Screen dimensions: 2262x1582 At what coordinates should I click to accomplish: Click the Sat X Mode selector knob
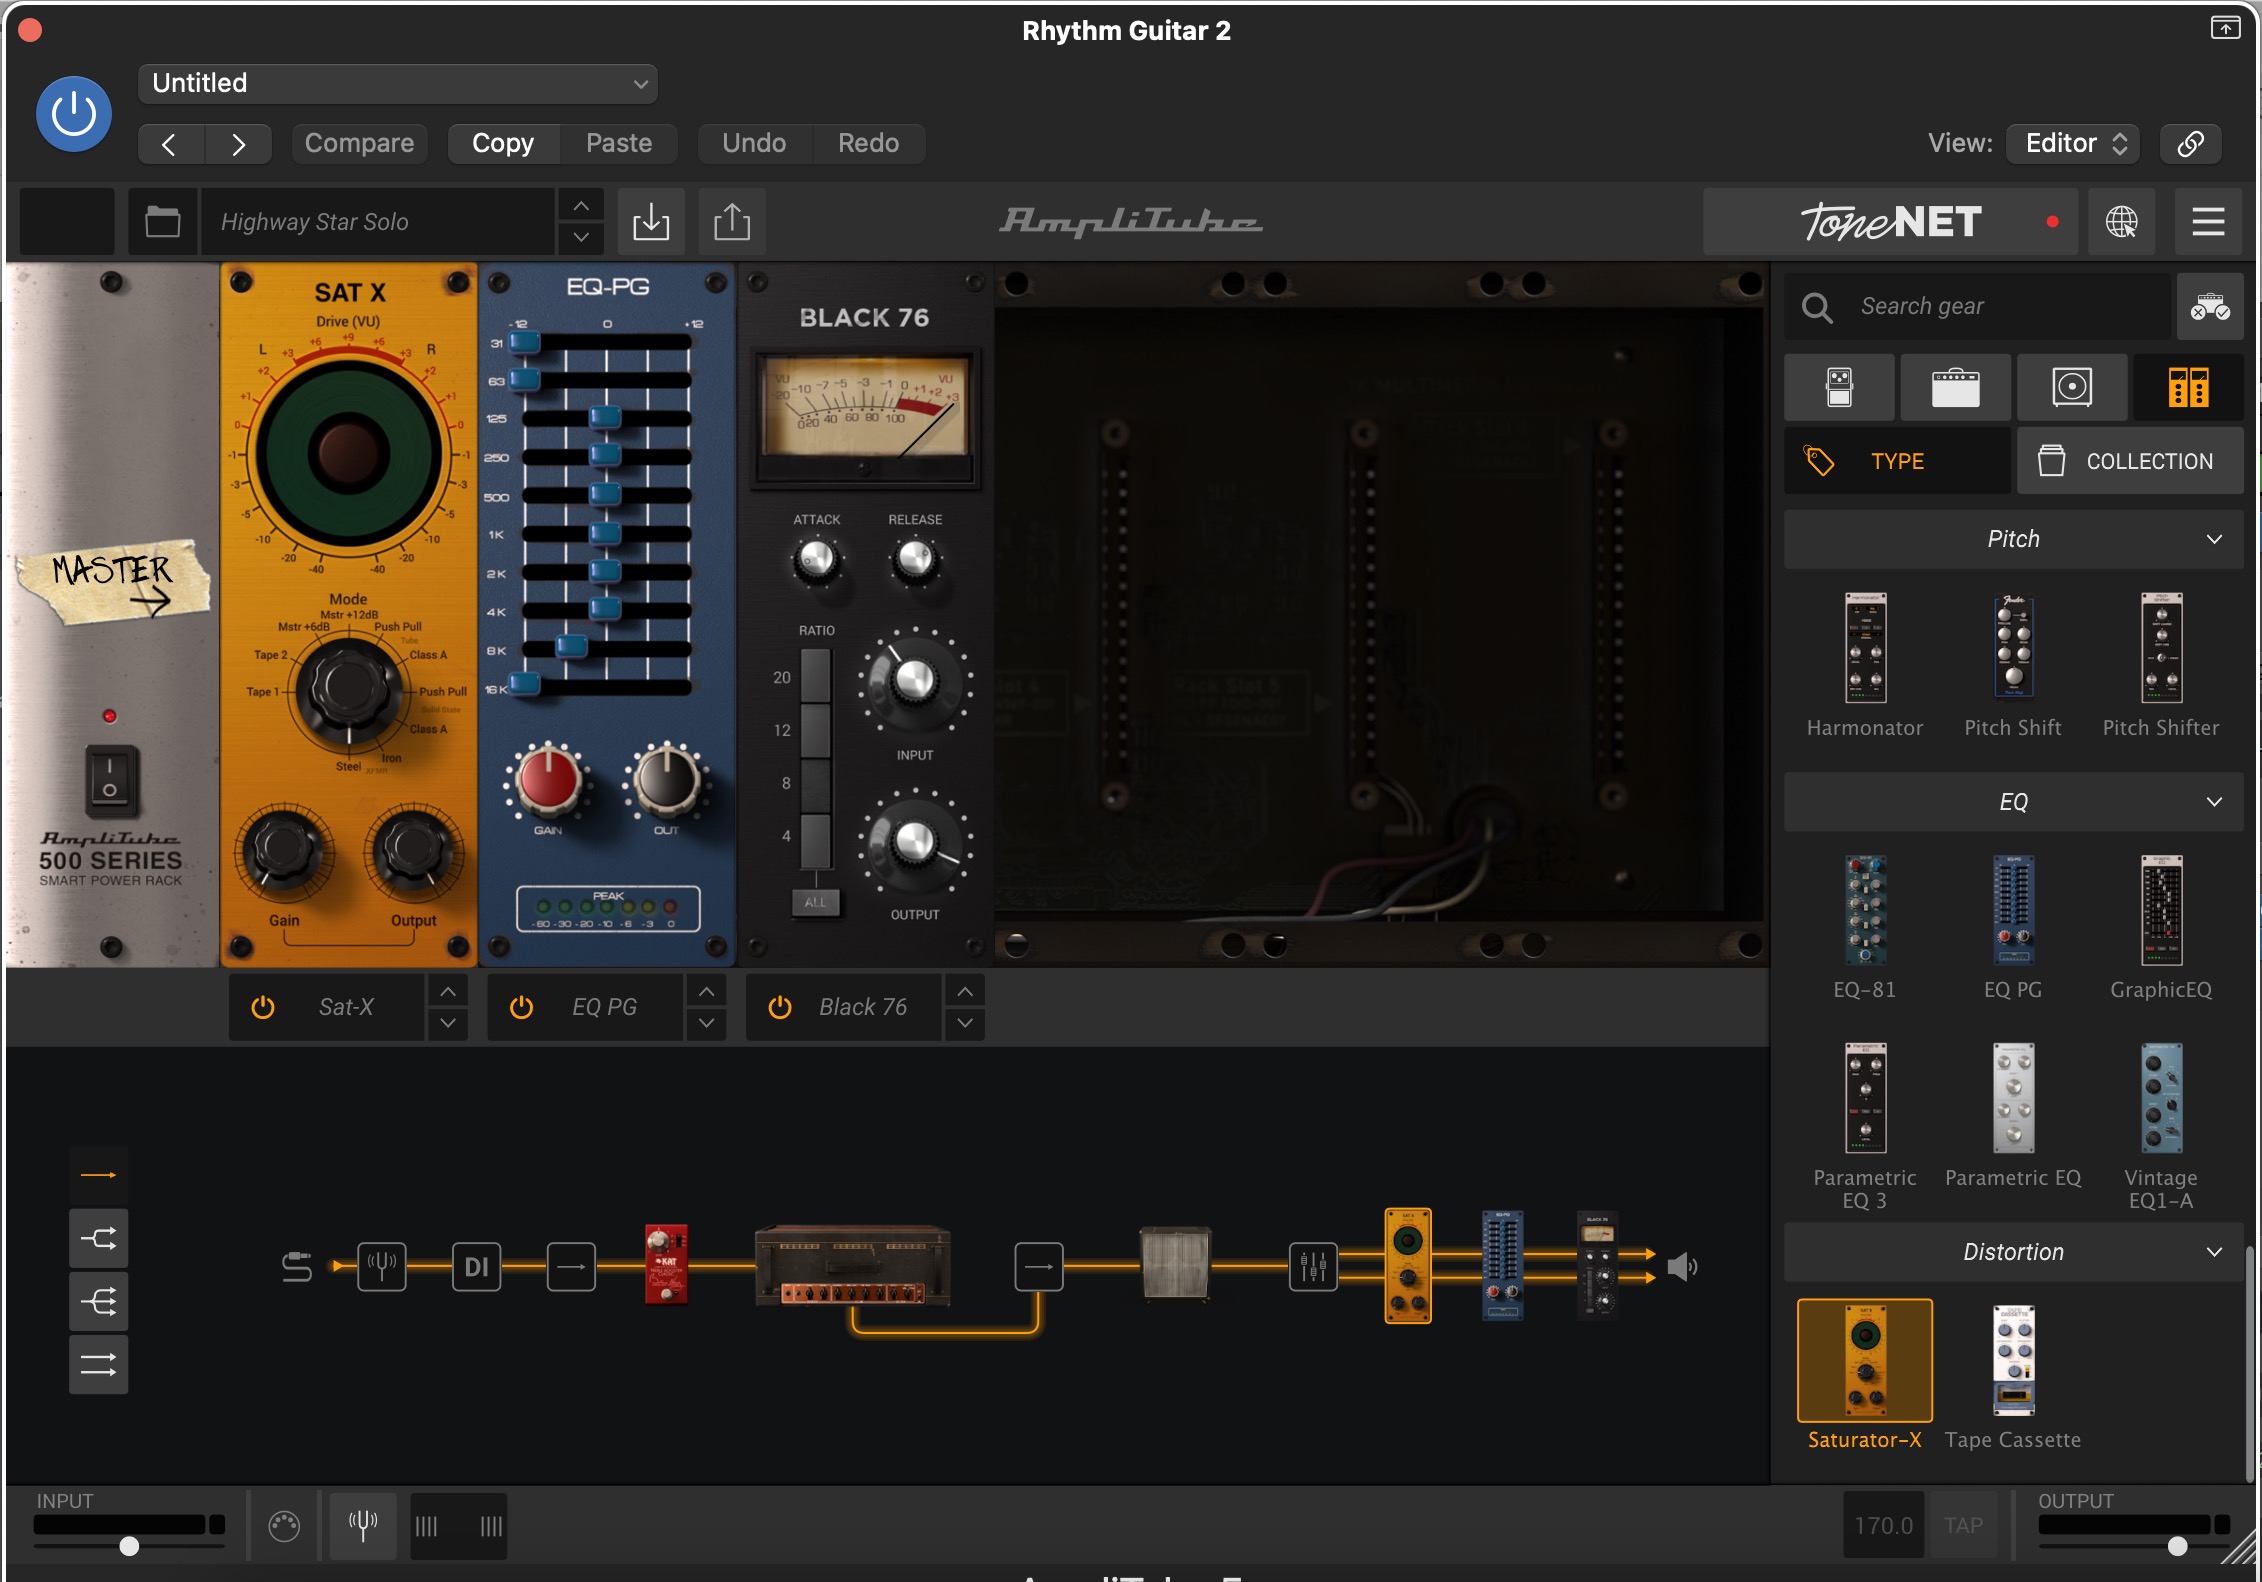(349, 689)
